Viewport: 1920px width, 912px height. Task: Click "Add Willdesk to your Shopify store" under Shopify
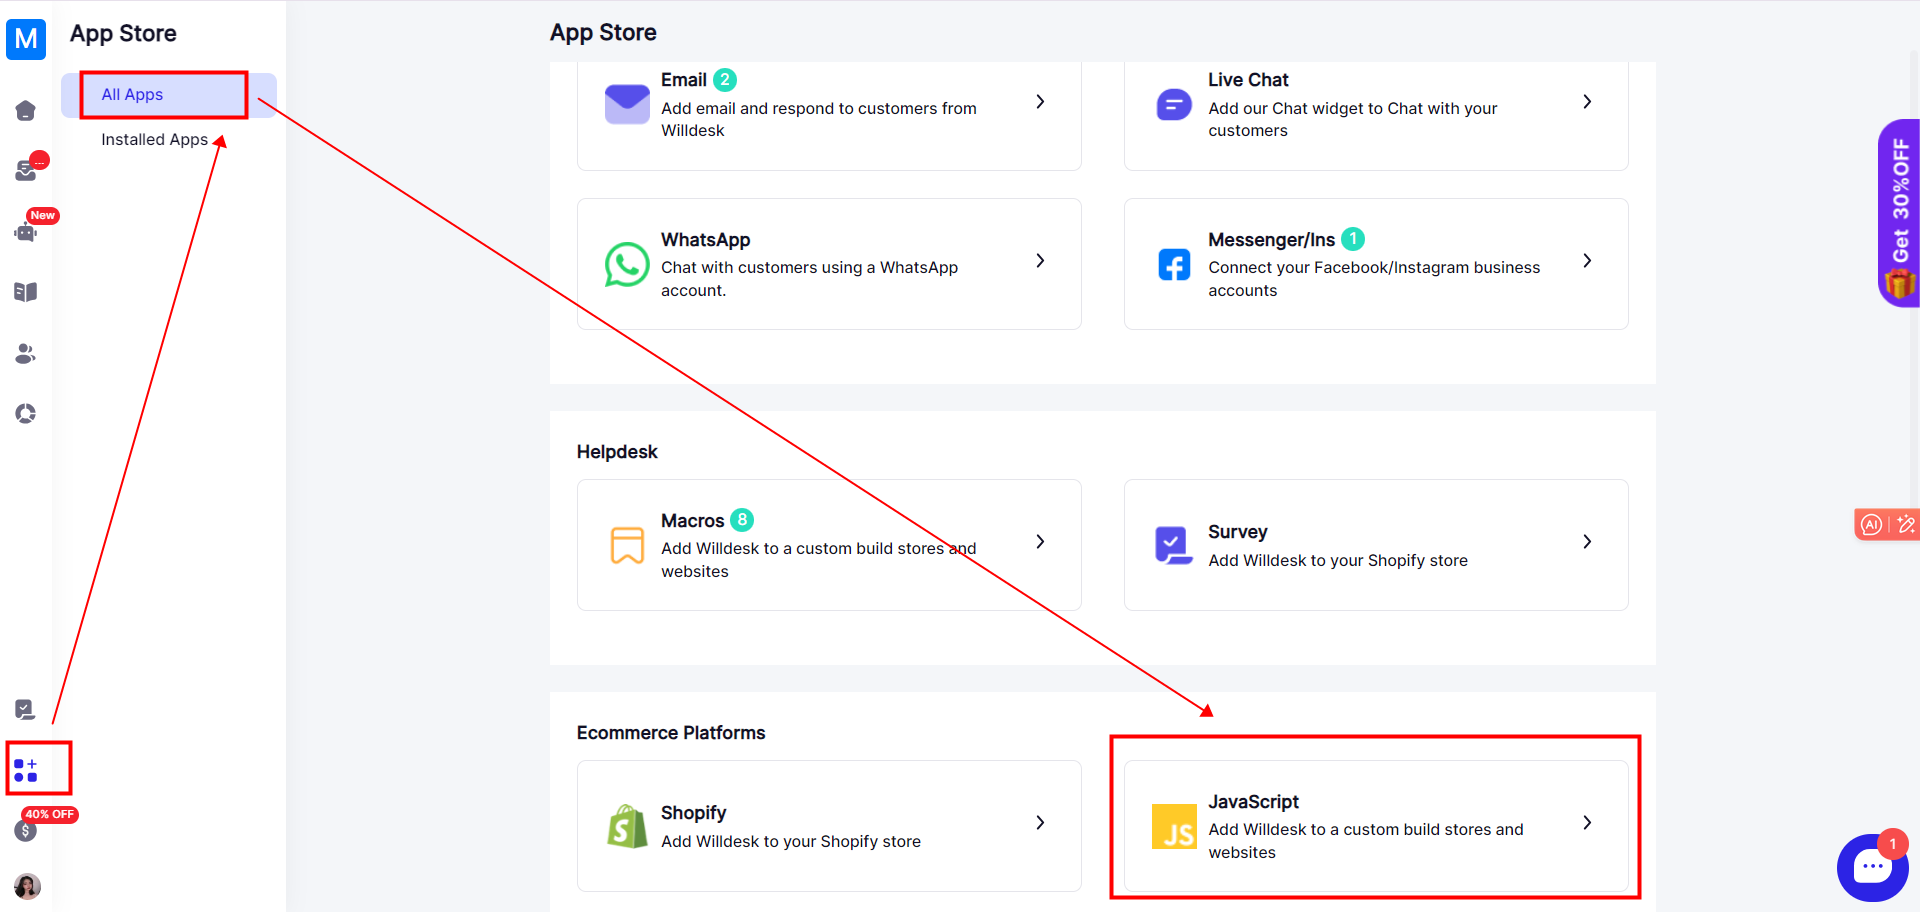pyautogui.click(x=791, y=842)
